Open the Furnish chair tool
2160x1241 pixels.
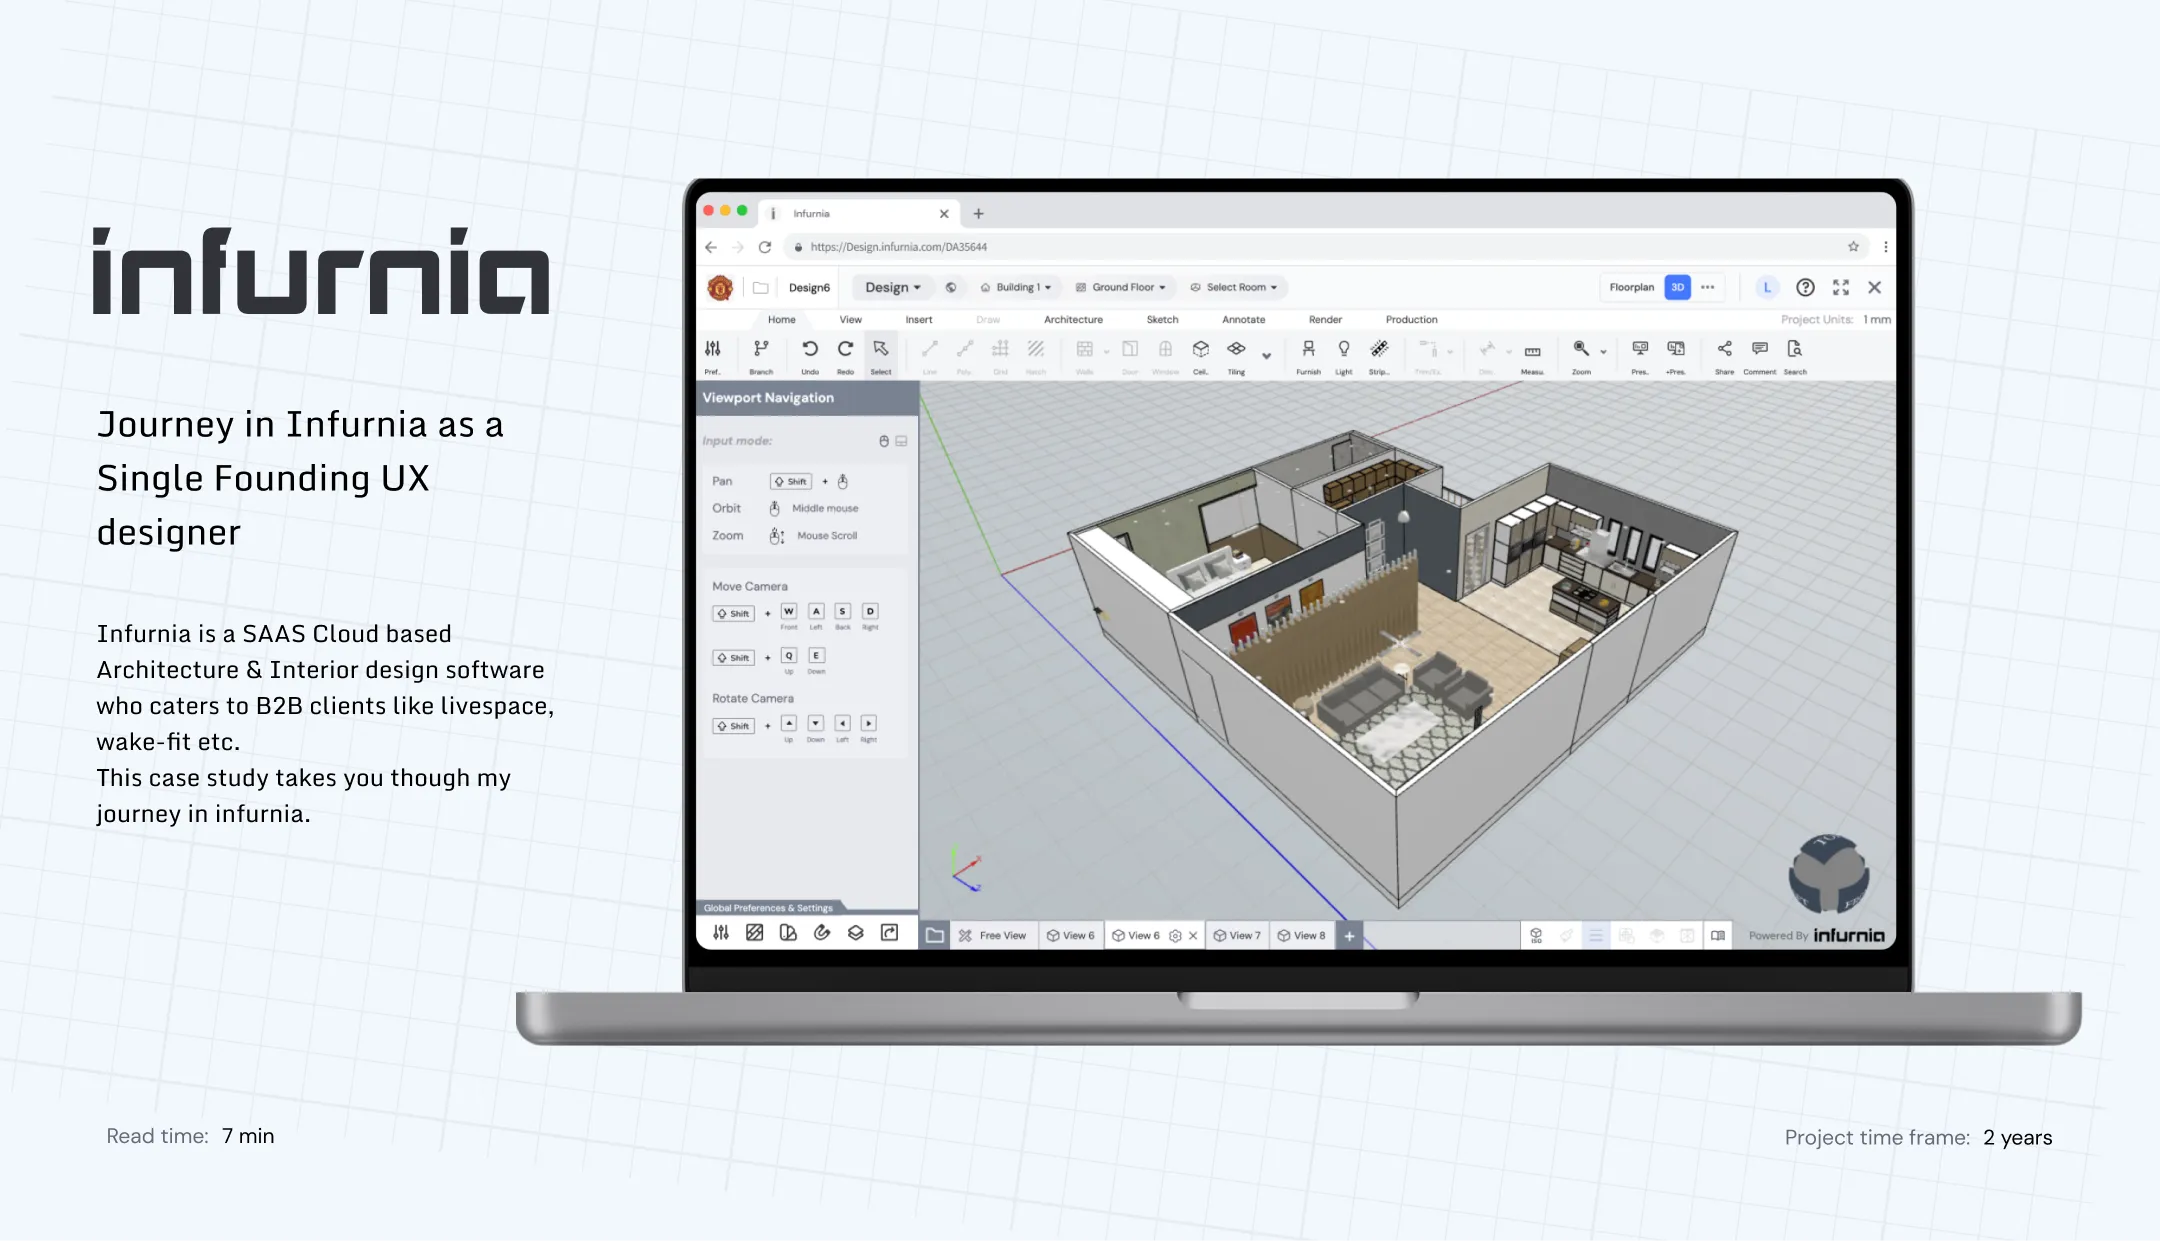[x=1308, y=355]
